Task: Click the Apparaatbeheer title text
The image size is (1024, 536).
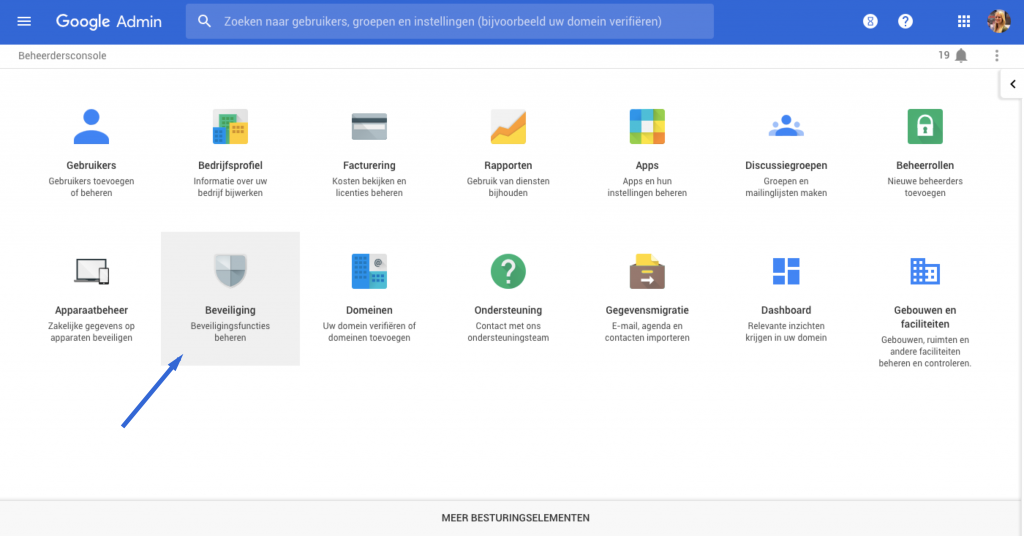Action: (91, 311)
